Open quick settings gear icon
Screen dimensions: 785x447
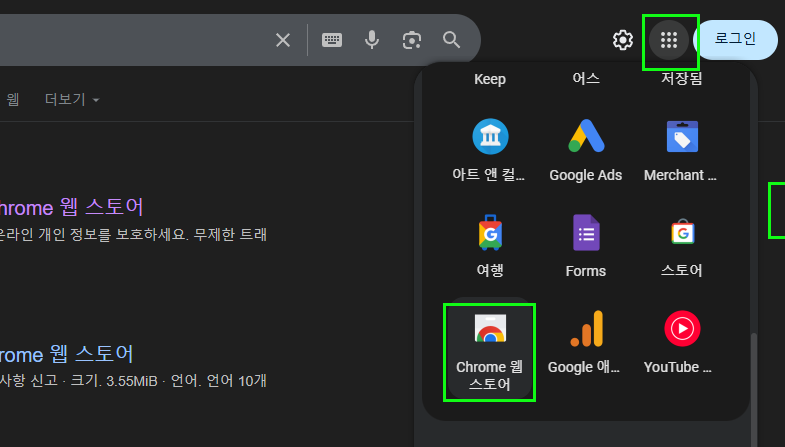[x=623, y=40]
